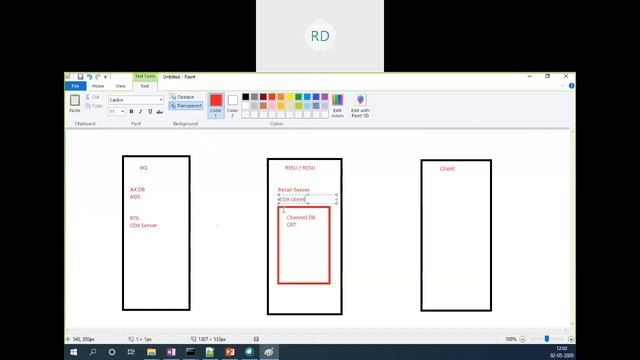The height and width of the screenshot is (360, 640).
Task: Select the Color 1 button
Action: click(216, 105)
